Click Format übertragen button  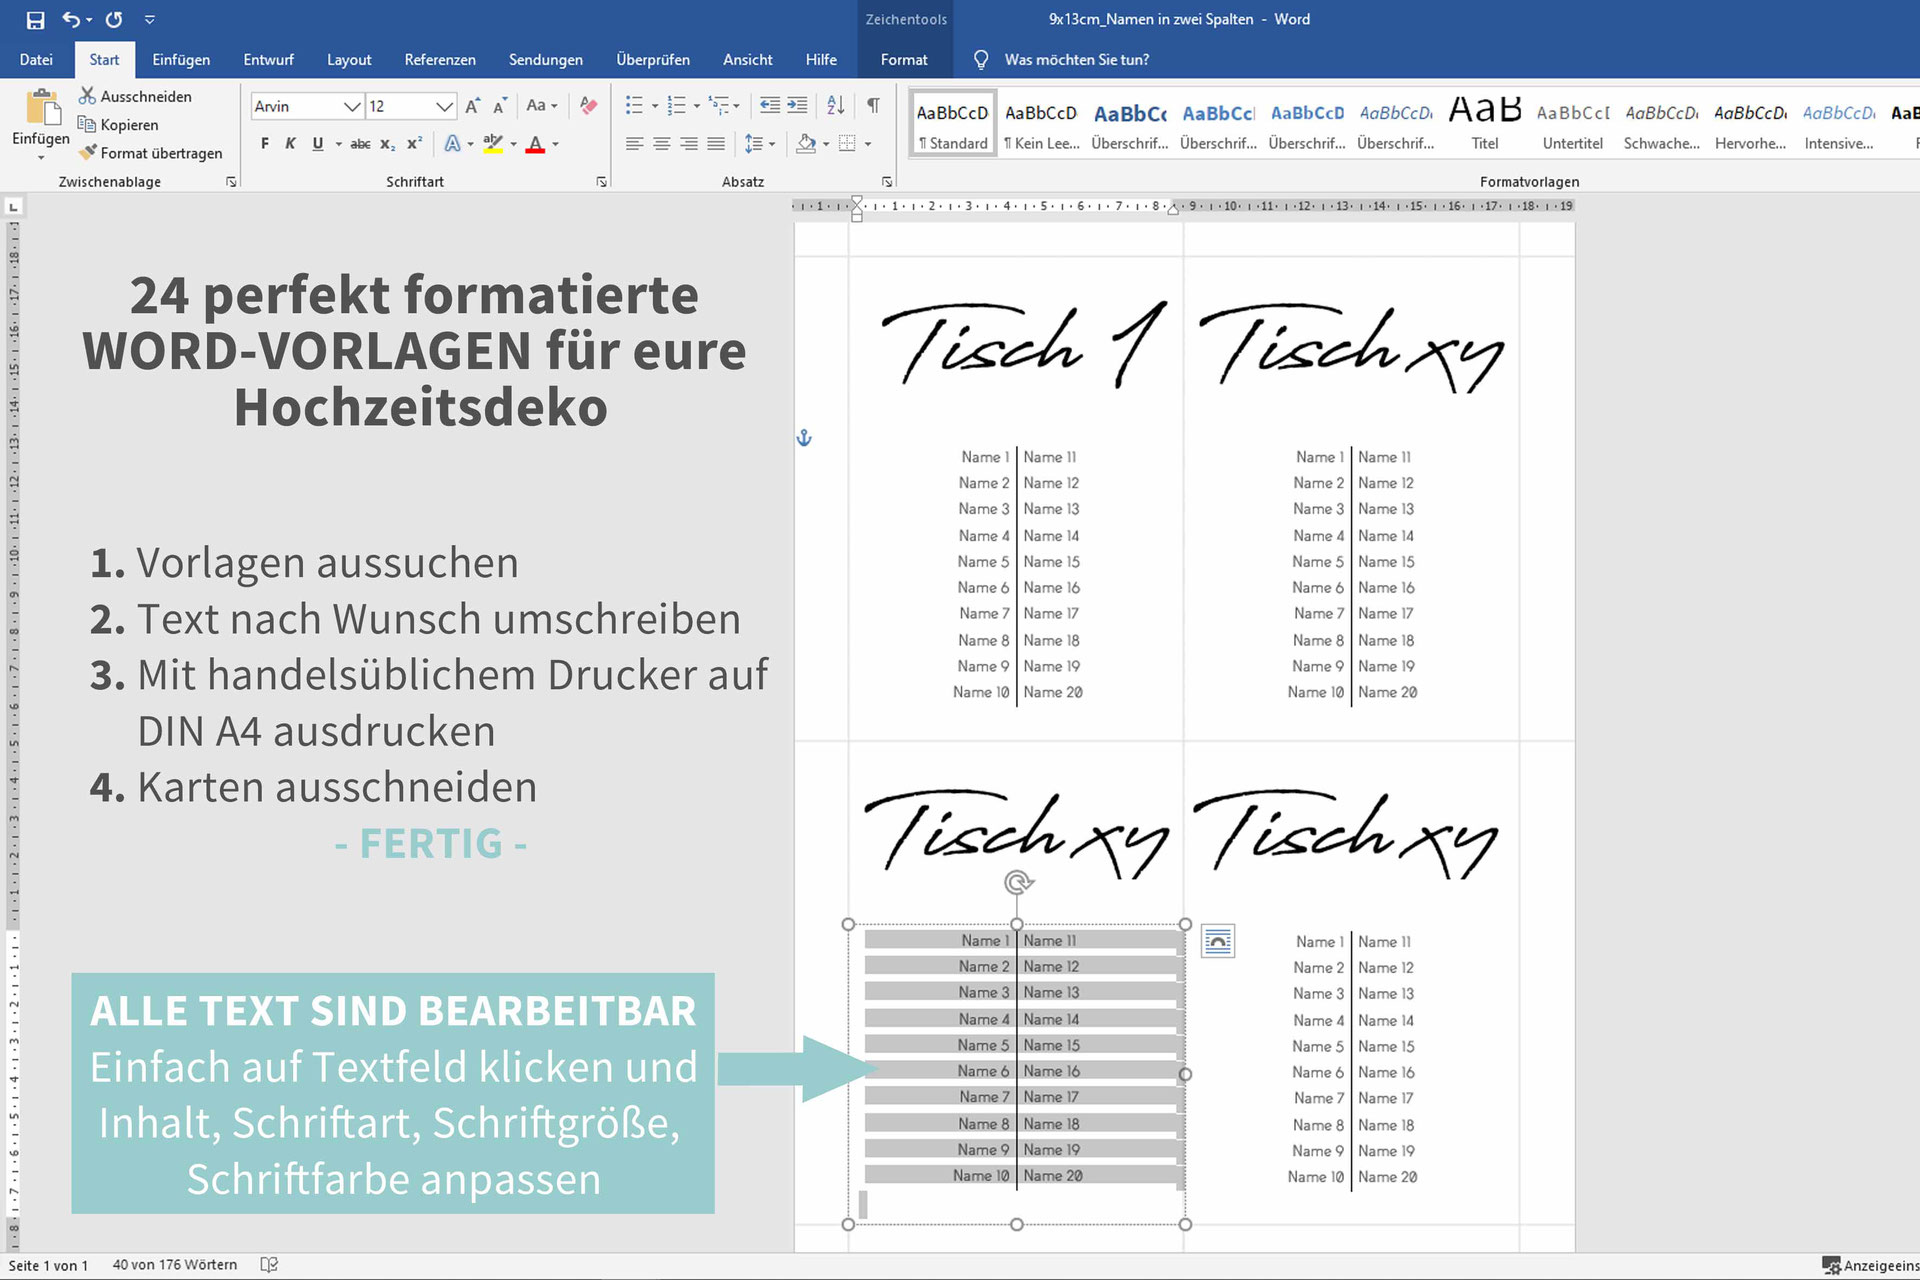click(152, 153)
